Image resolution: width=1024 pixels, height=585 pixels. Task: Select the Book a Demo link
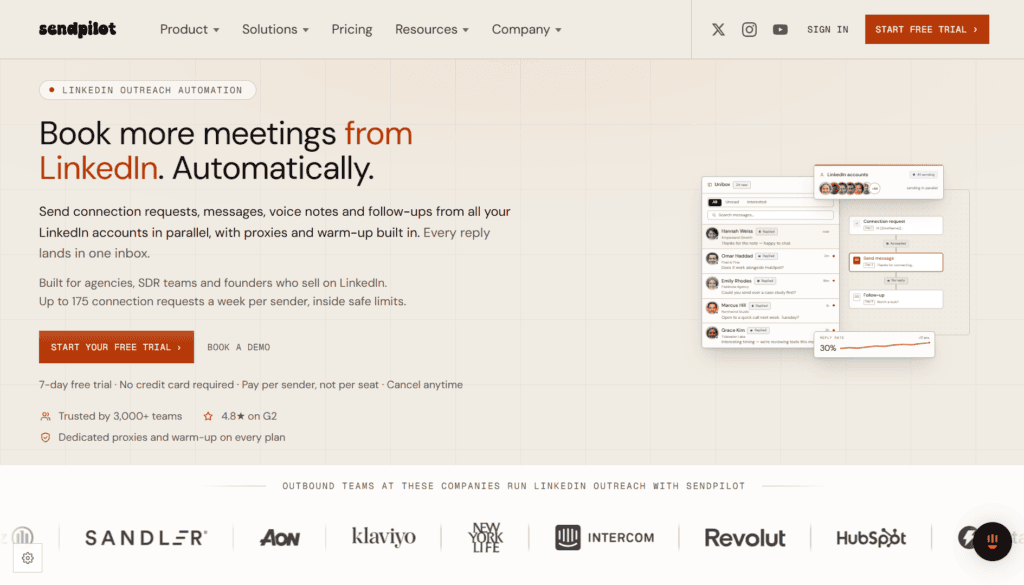coord(238,347)
